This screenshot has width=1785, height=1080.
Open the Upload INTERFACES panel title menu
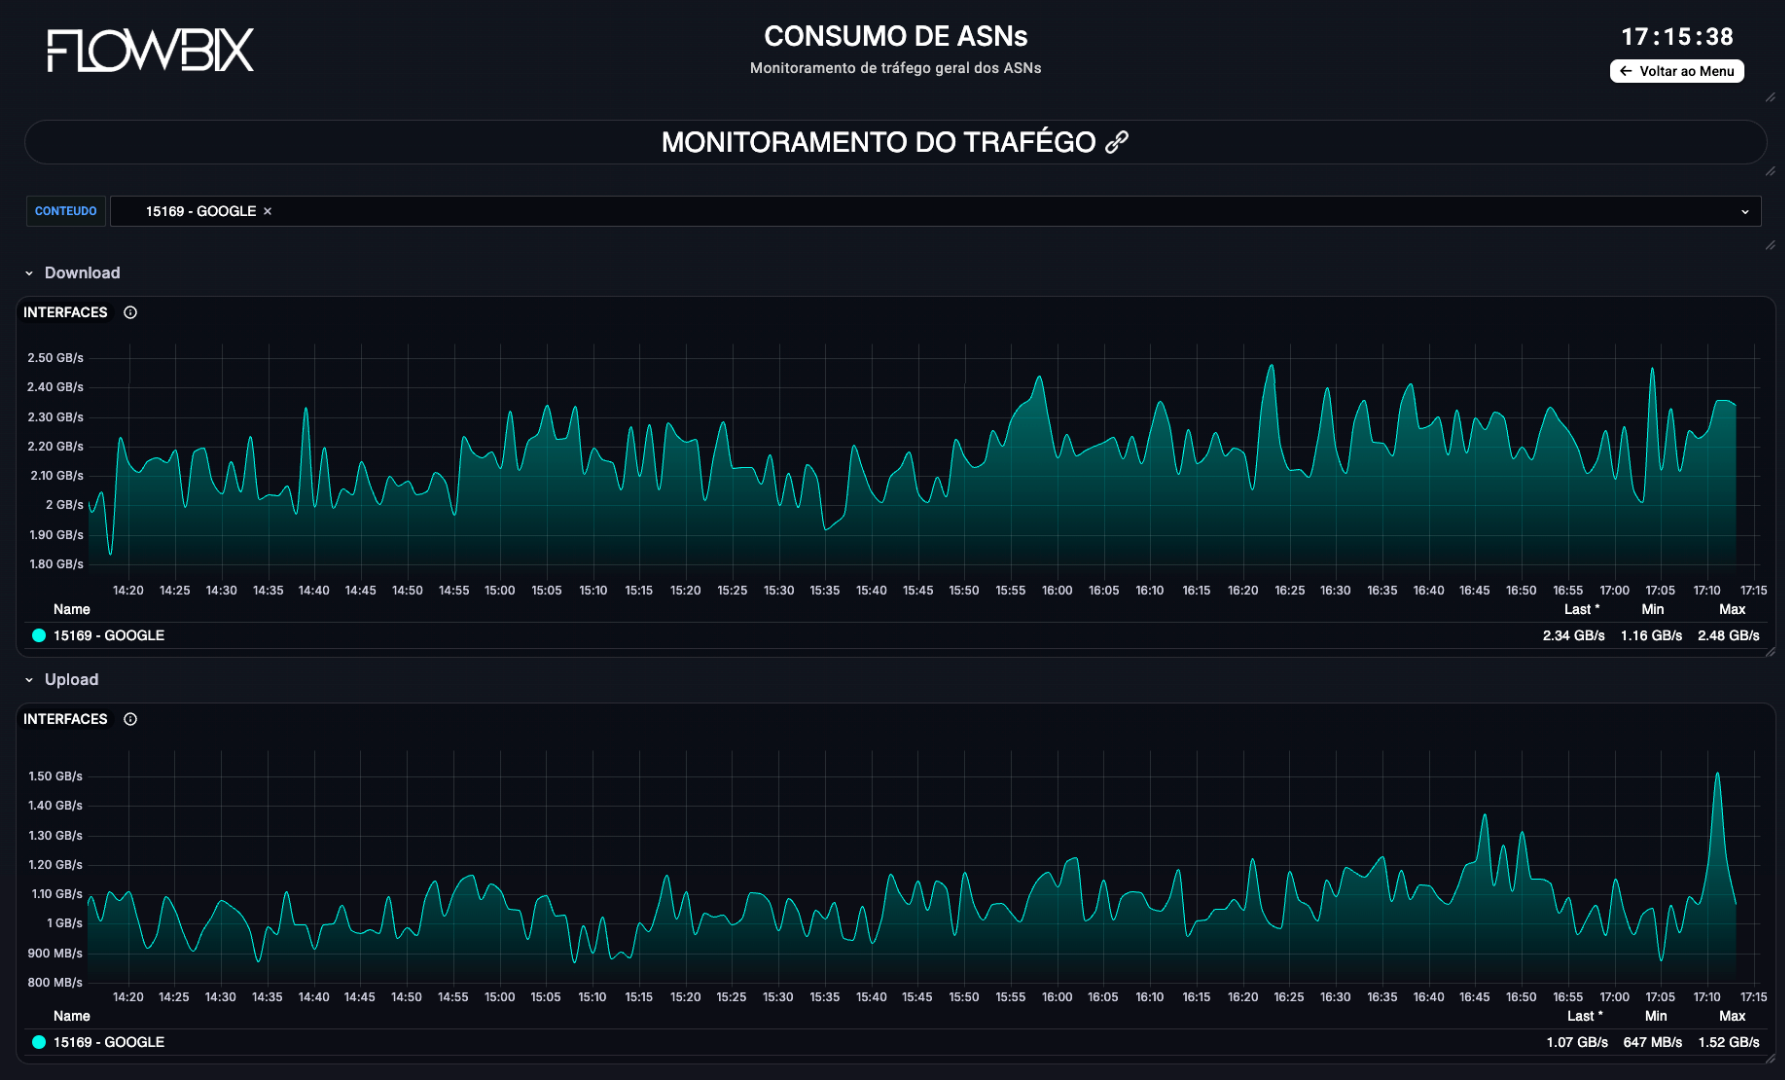point(64,719)
